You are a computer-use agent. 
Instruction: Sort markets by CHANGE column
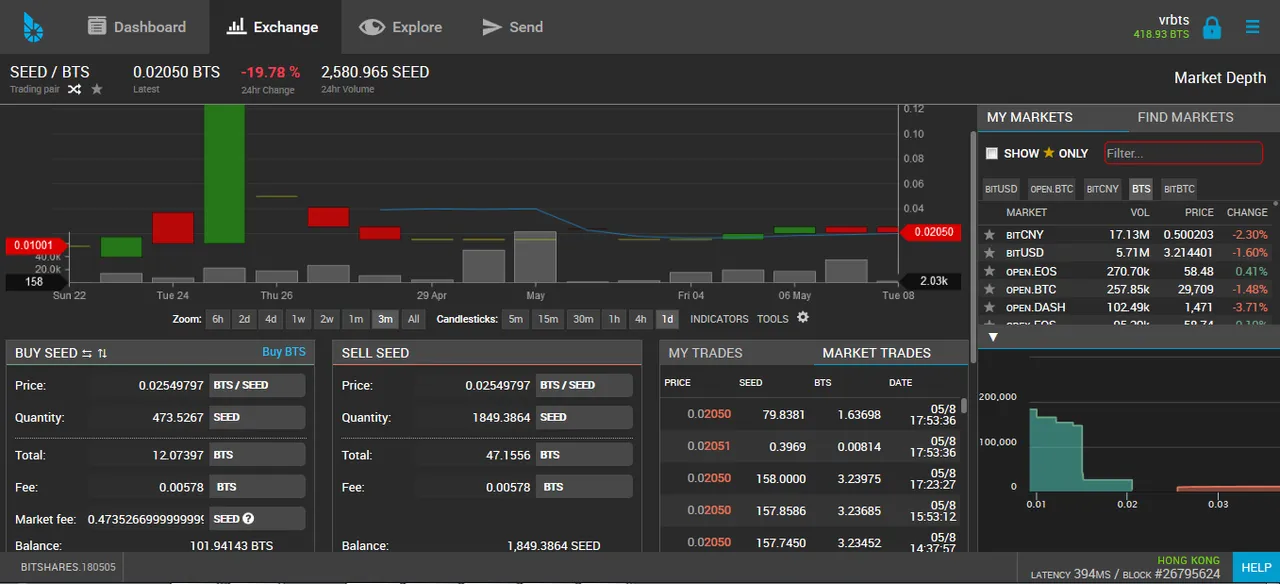[x=1247, y=212]
